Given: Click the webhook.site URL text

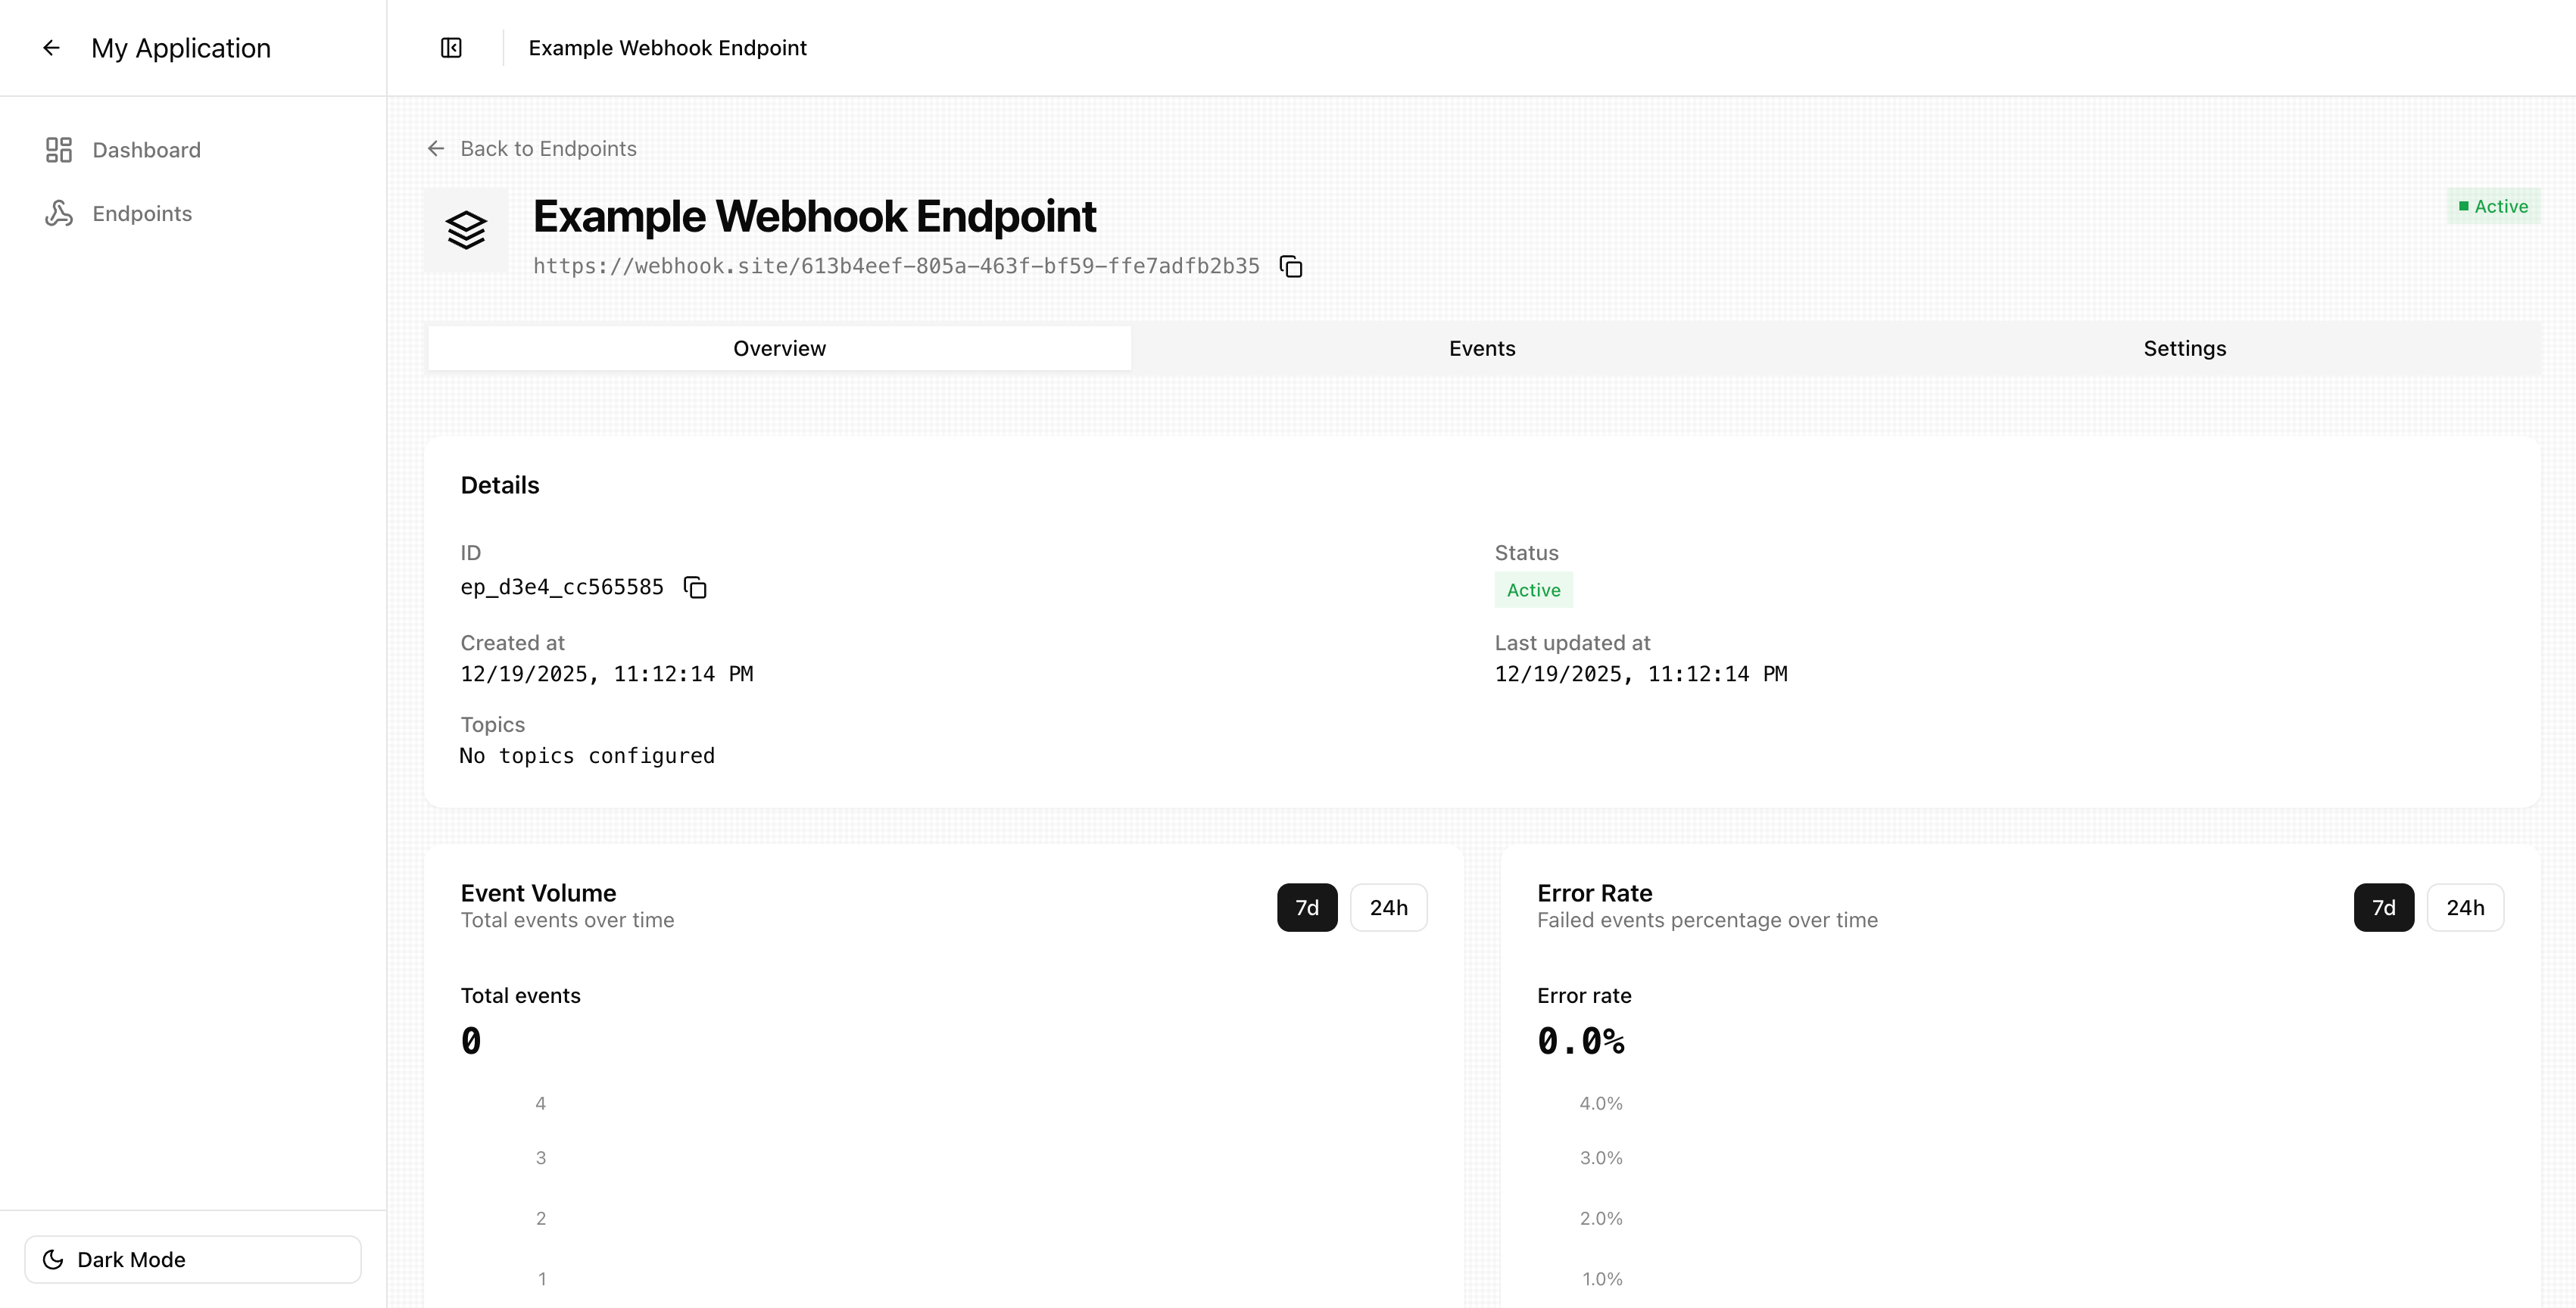Looking at the screenshot, I should click(x=896, y=266).
